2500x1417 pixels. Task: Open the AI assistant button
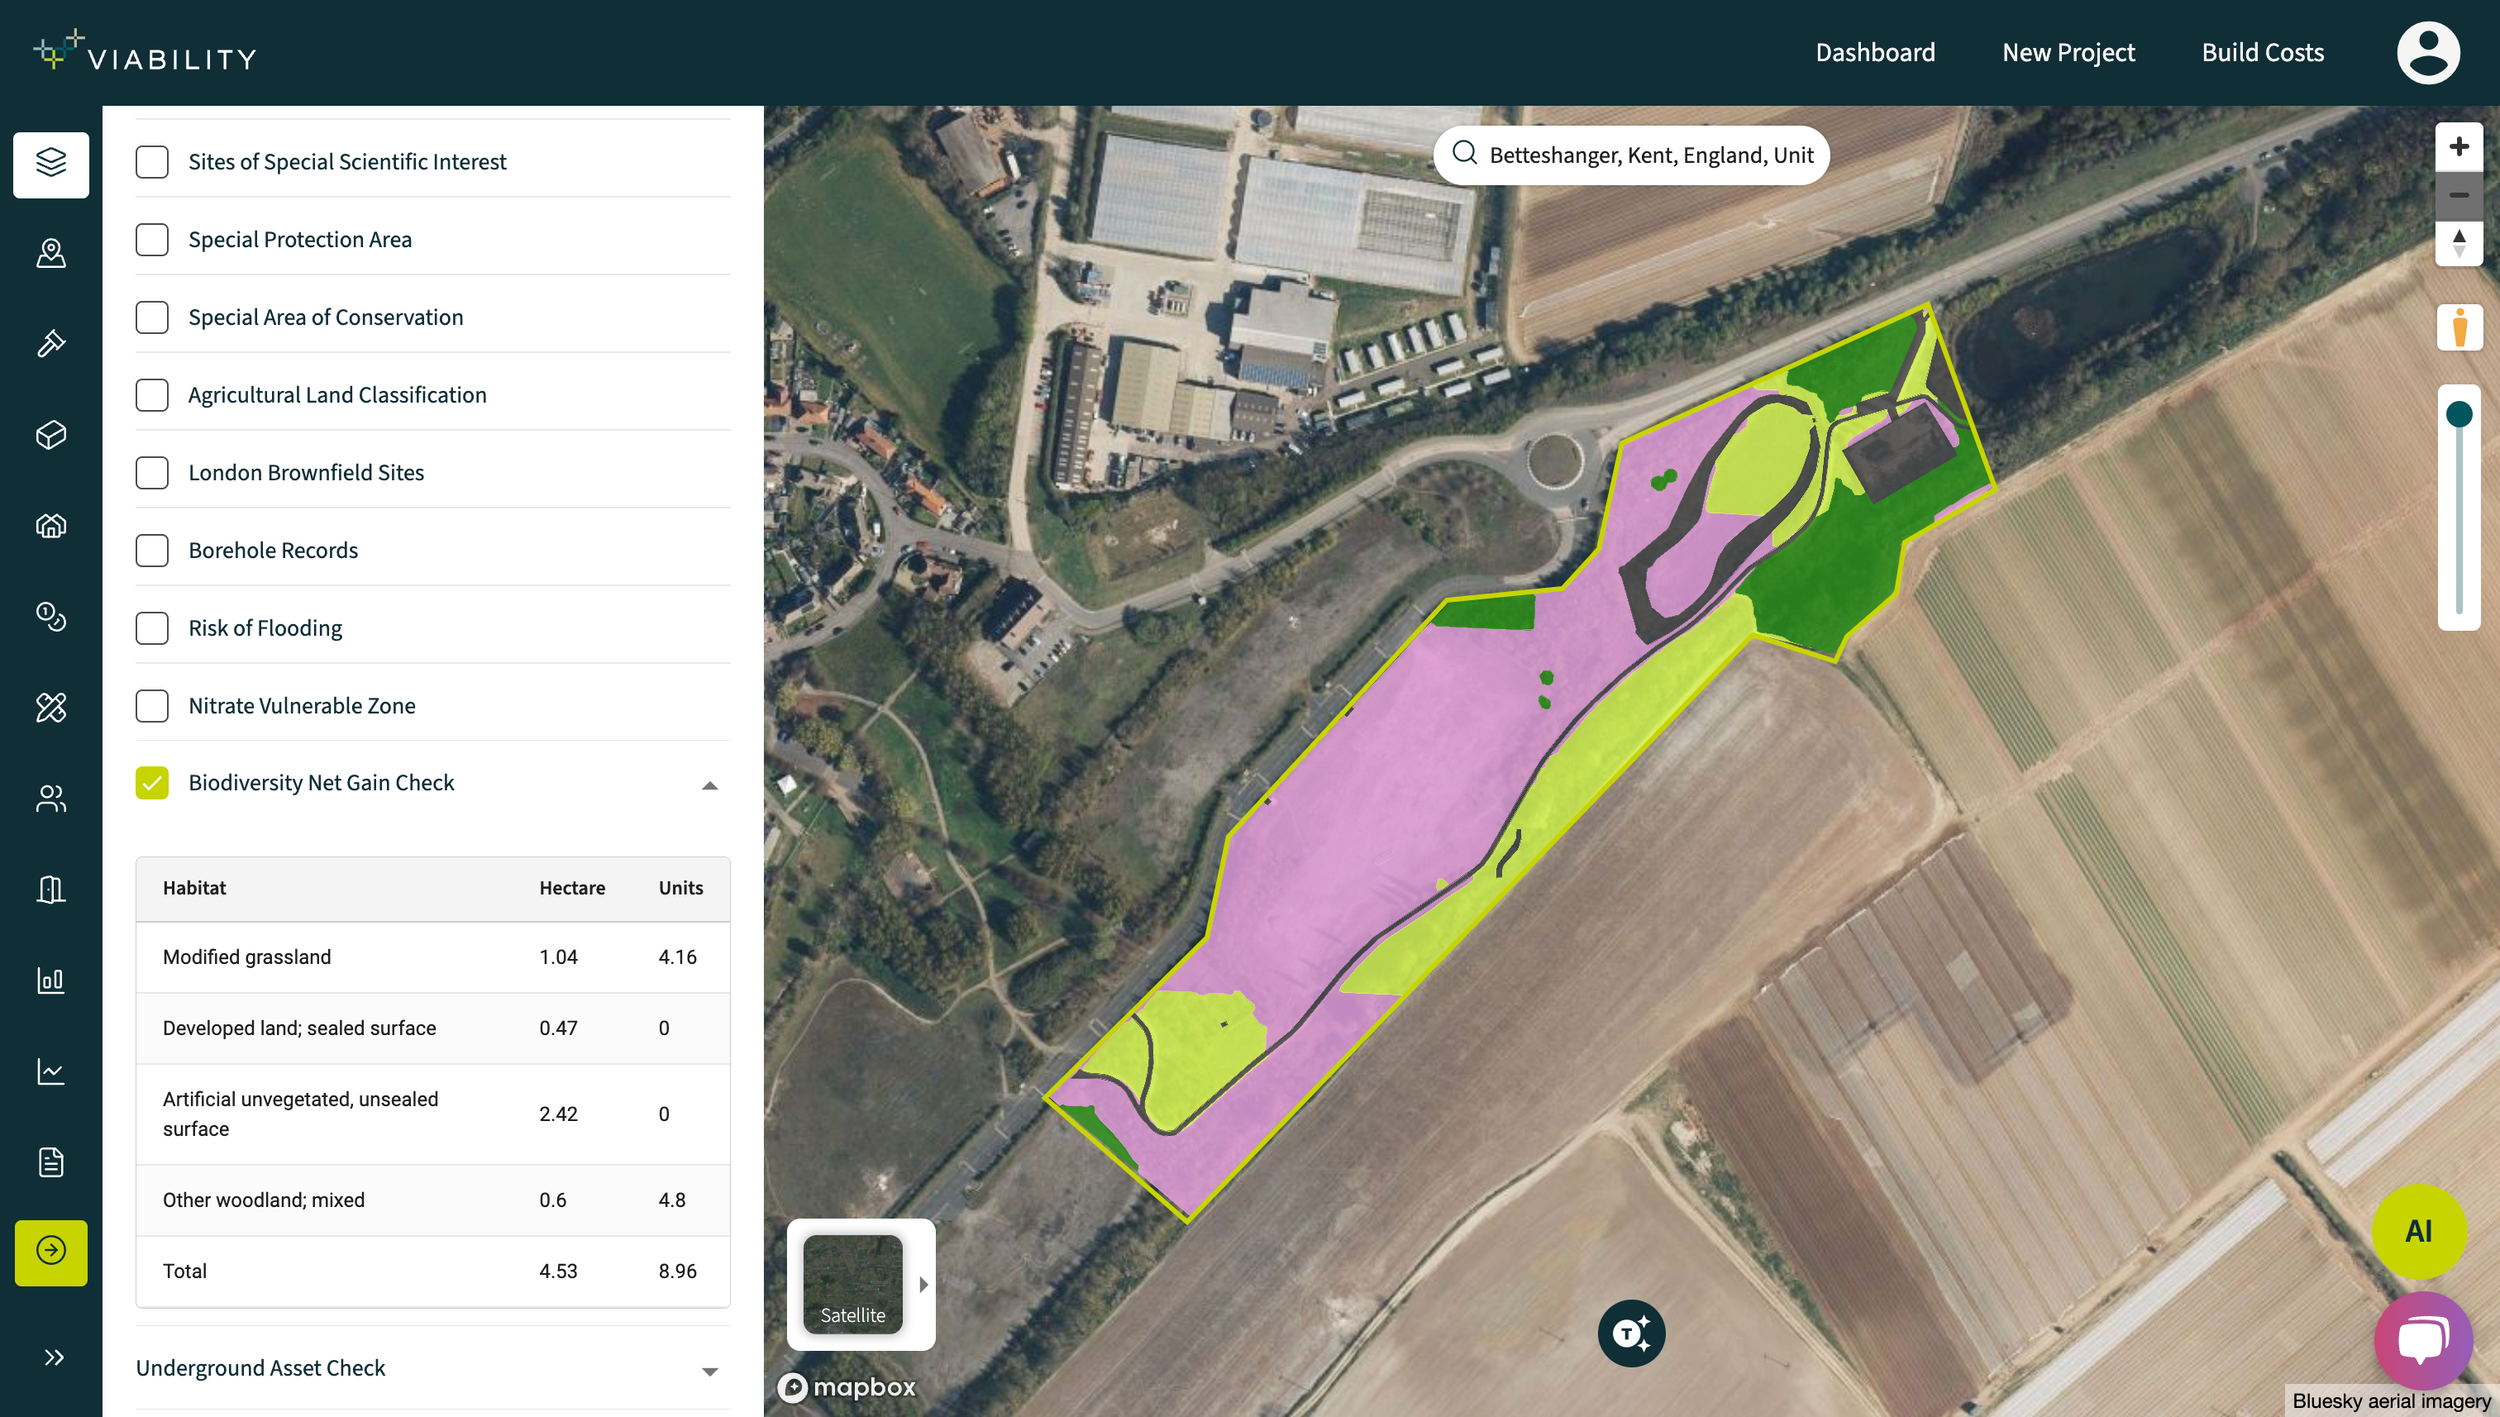(2418, 1231)
